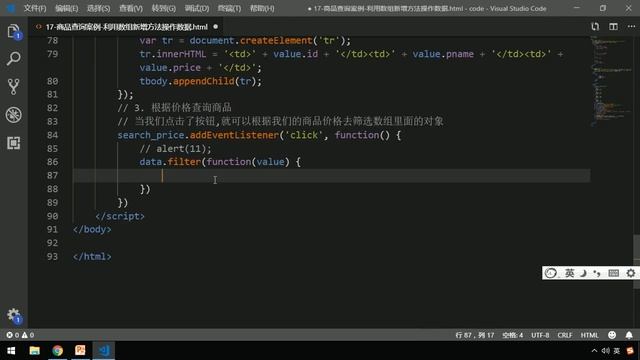640x360 pixels.
Task: Select the 17-商品查询案例 html file tab
Action: 127,27
